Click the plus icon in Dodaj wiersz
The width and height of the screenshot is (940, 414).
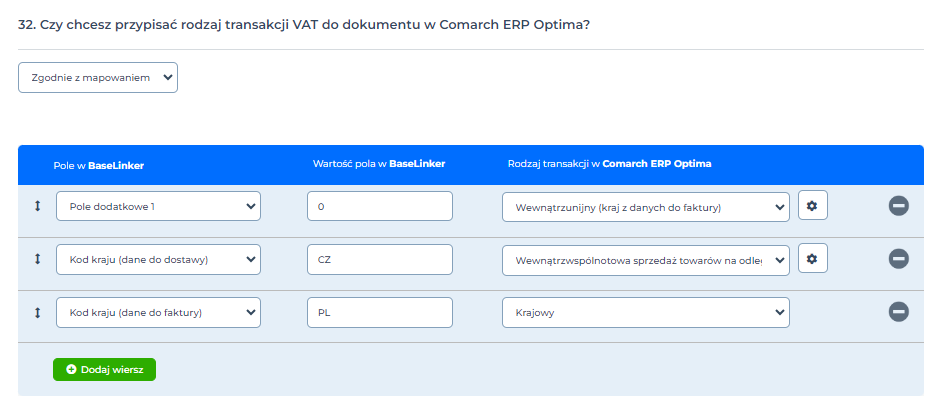71,370
